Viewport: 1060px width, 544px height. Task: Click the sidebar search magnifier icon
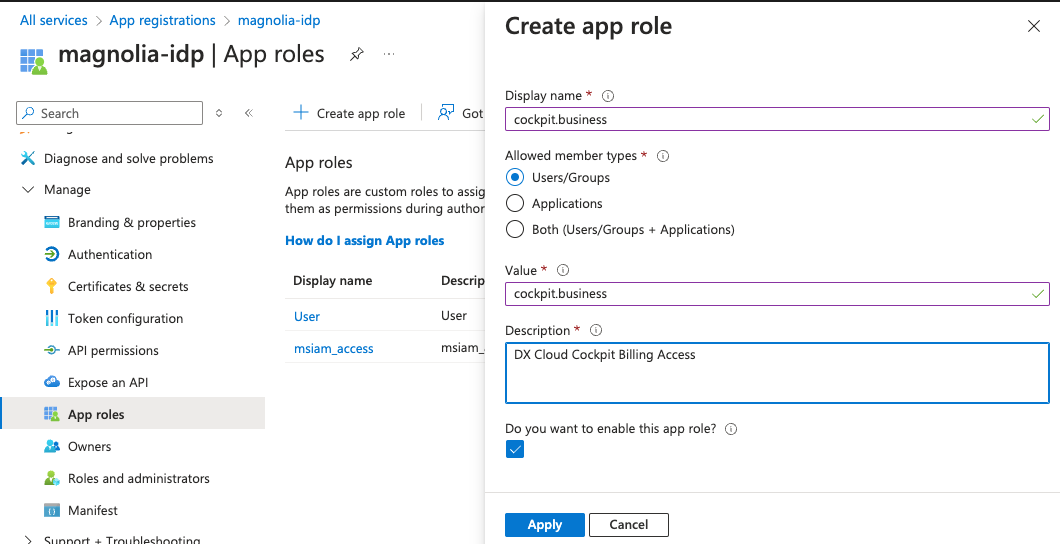click(x=28, y=113)
